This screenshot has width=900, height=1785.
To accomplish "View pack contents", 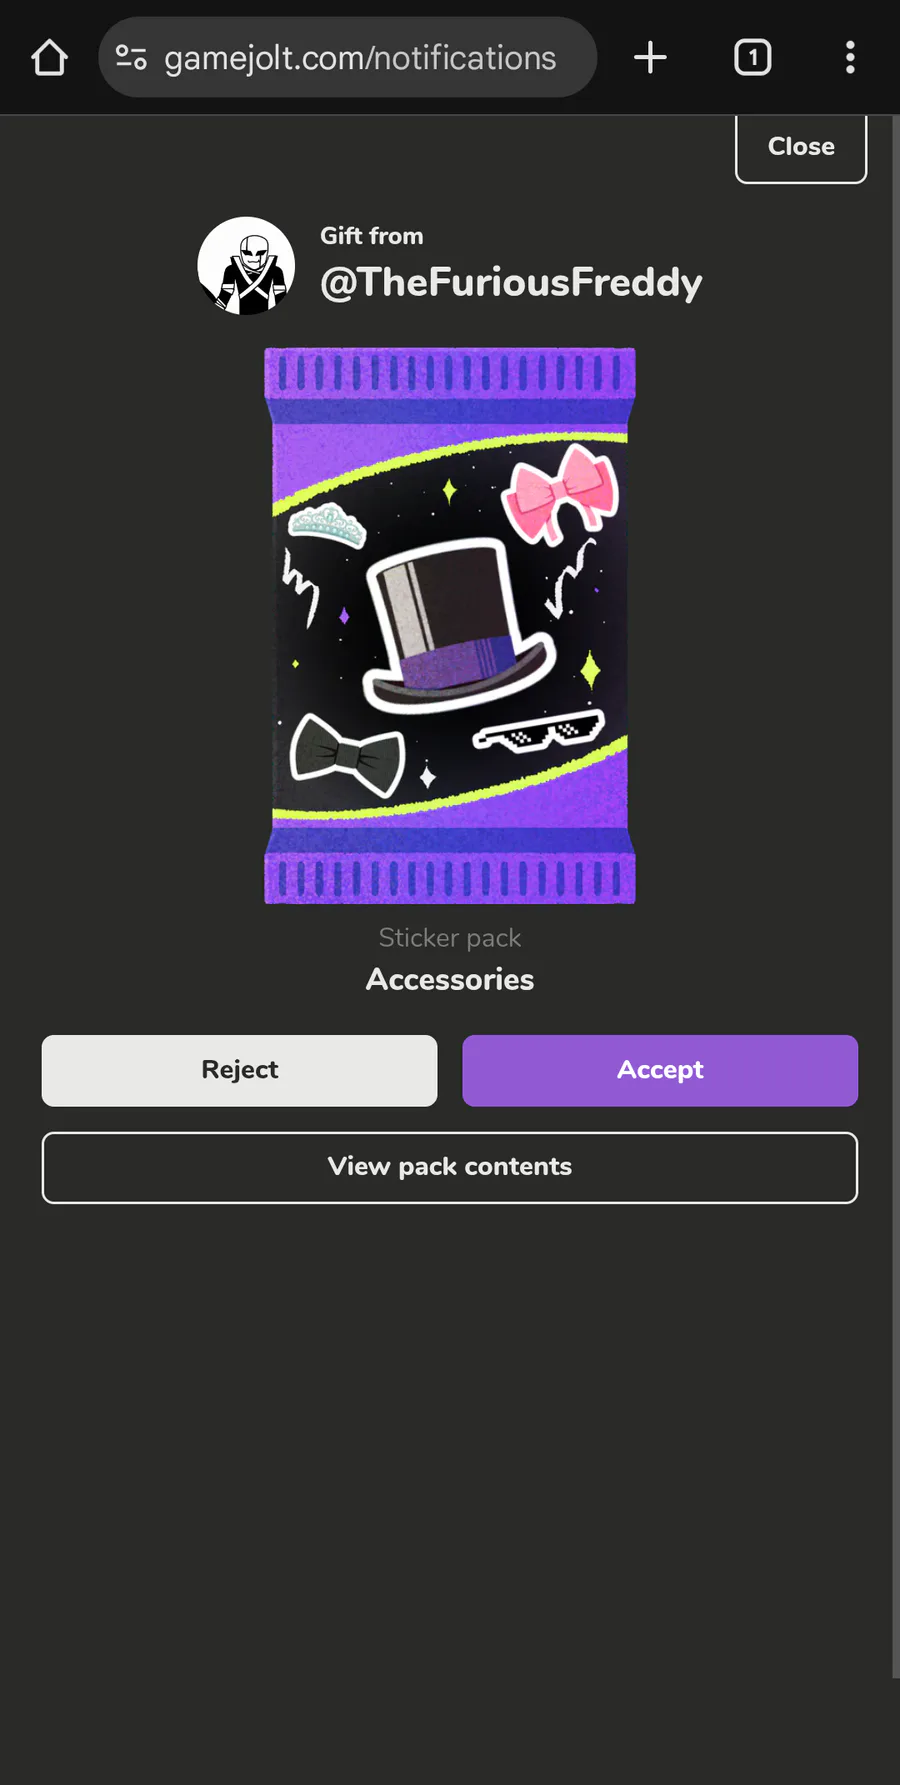I will point(450,1167).
